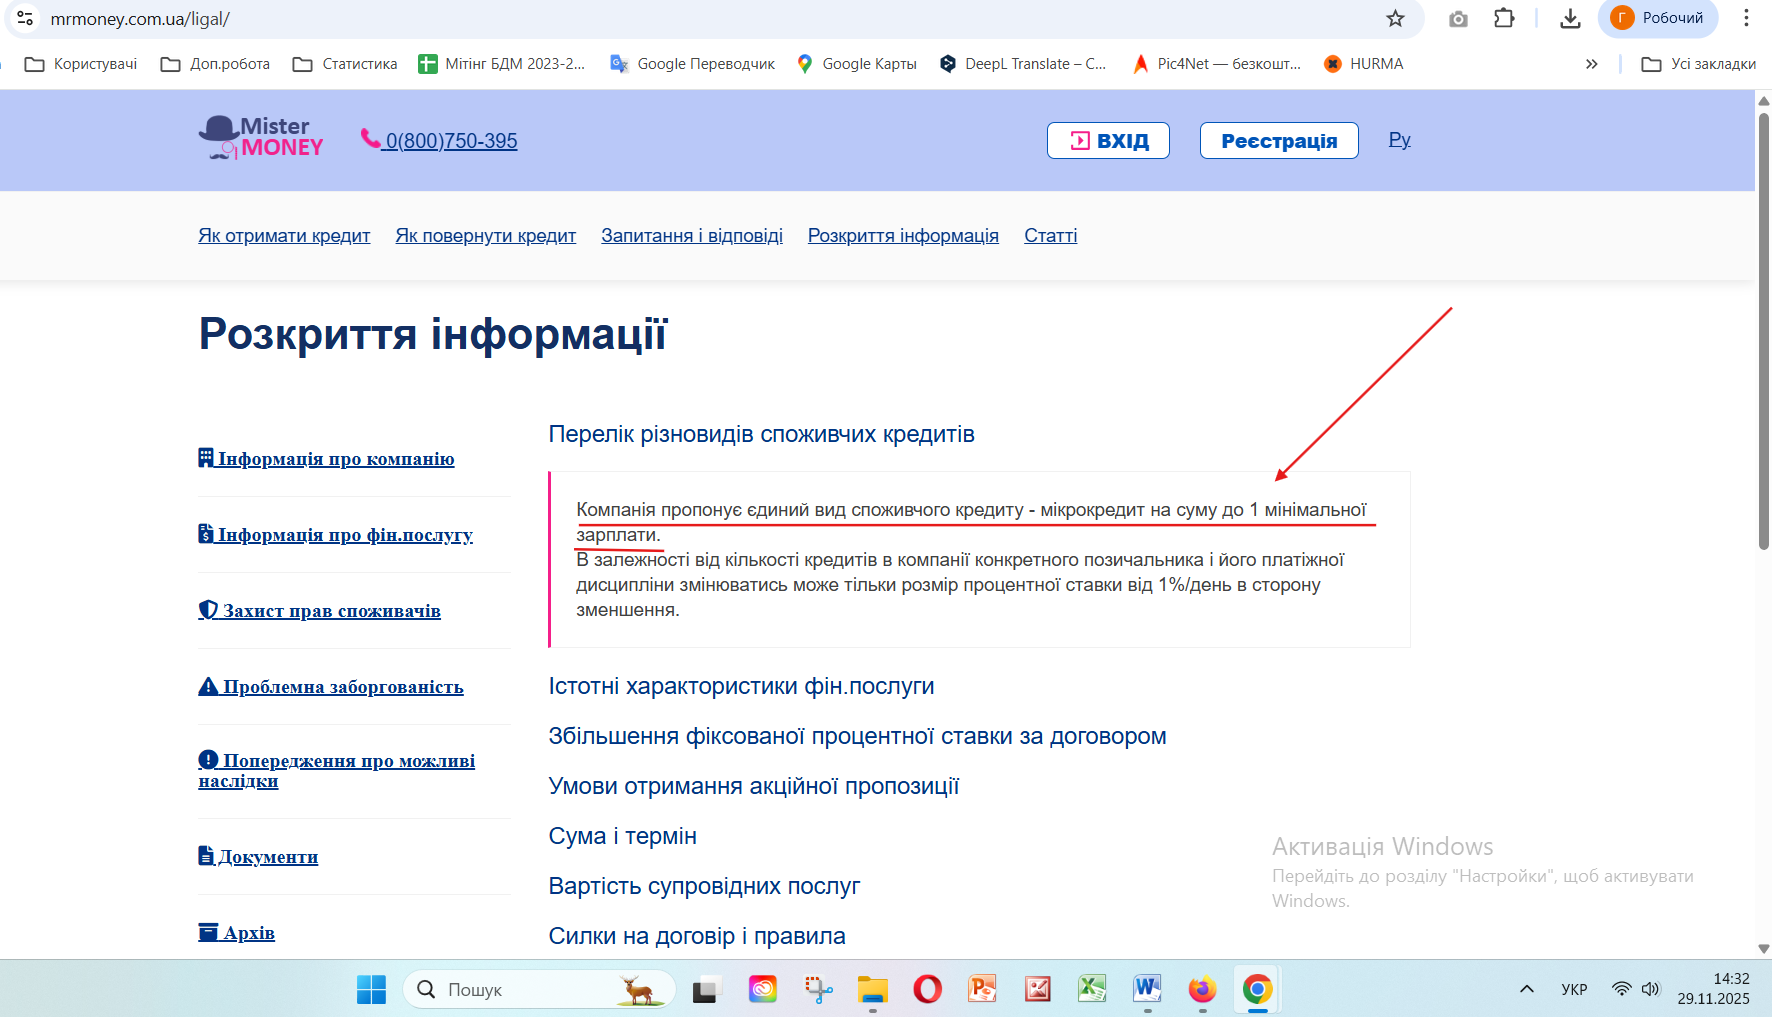Open the Extensions puzzle icon
The image size is (1772, 1017).
(1504, 18)
